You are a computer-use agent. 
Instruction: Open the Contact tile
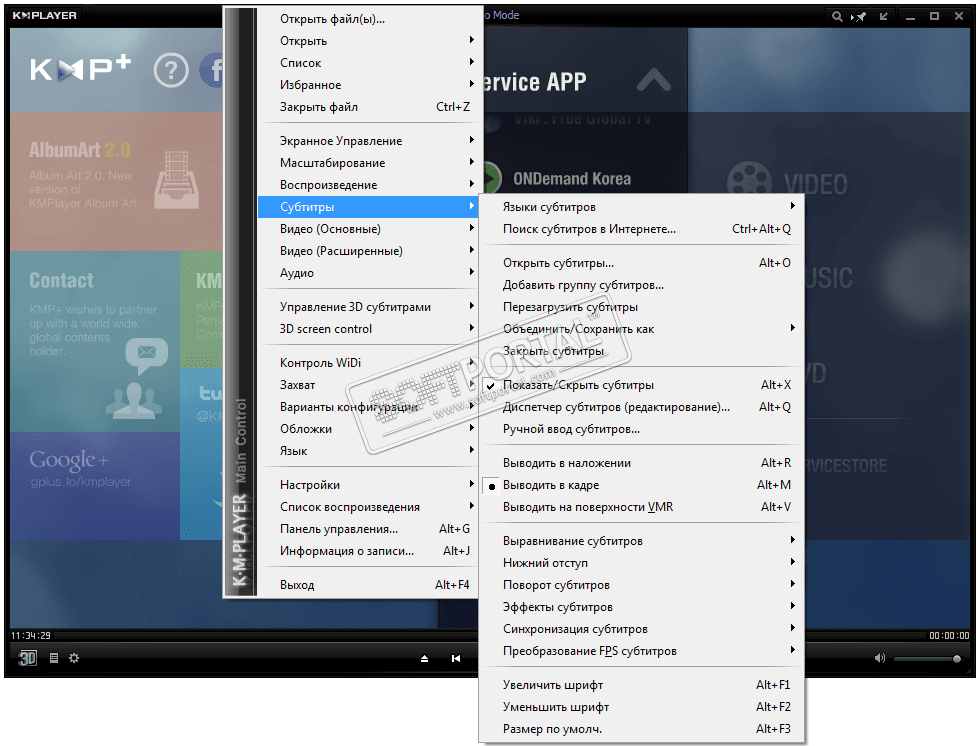[x=95, y=341]
